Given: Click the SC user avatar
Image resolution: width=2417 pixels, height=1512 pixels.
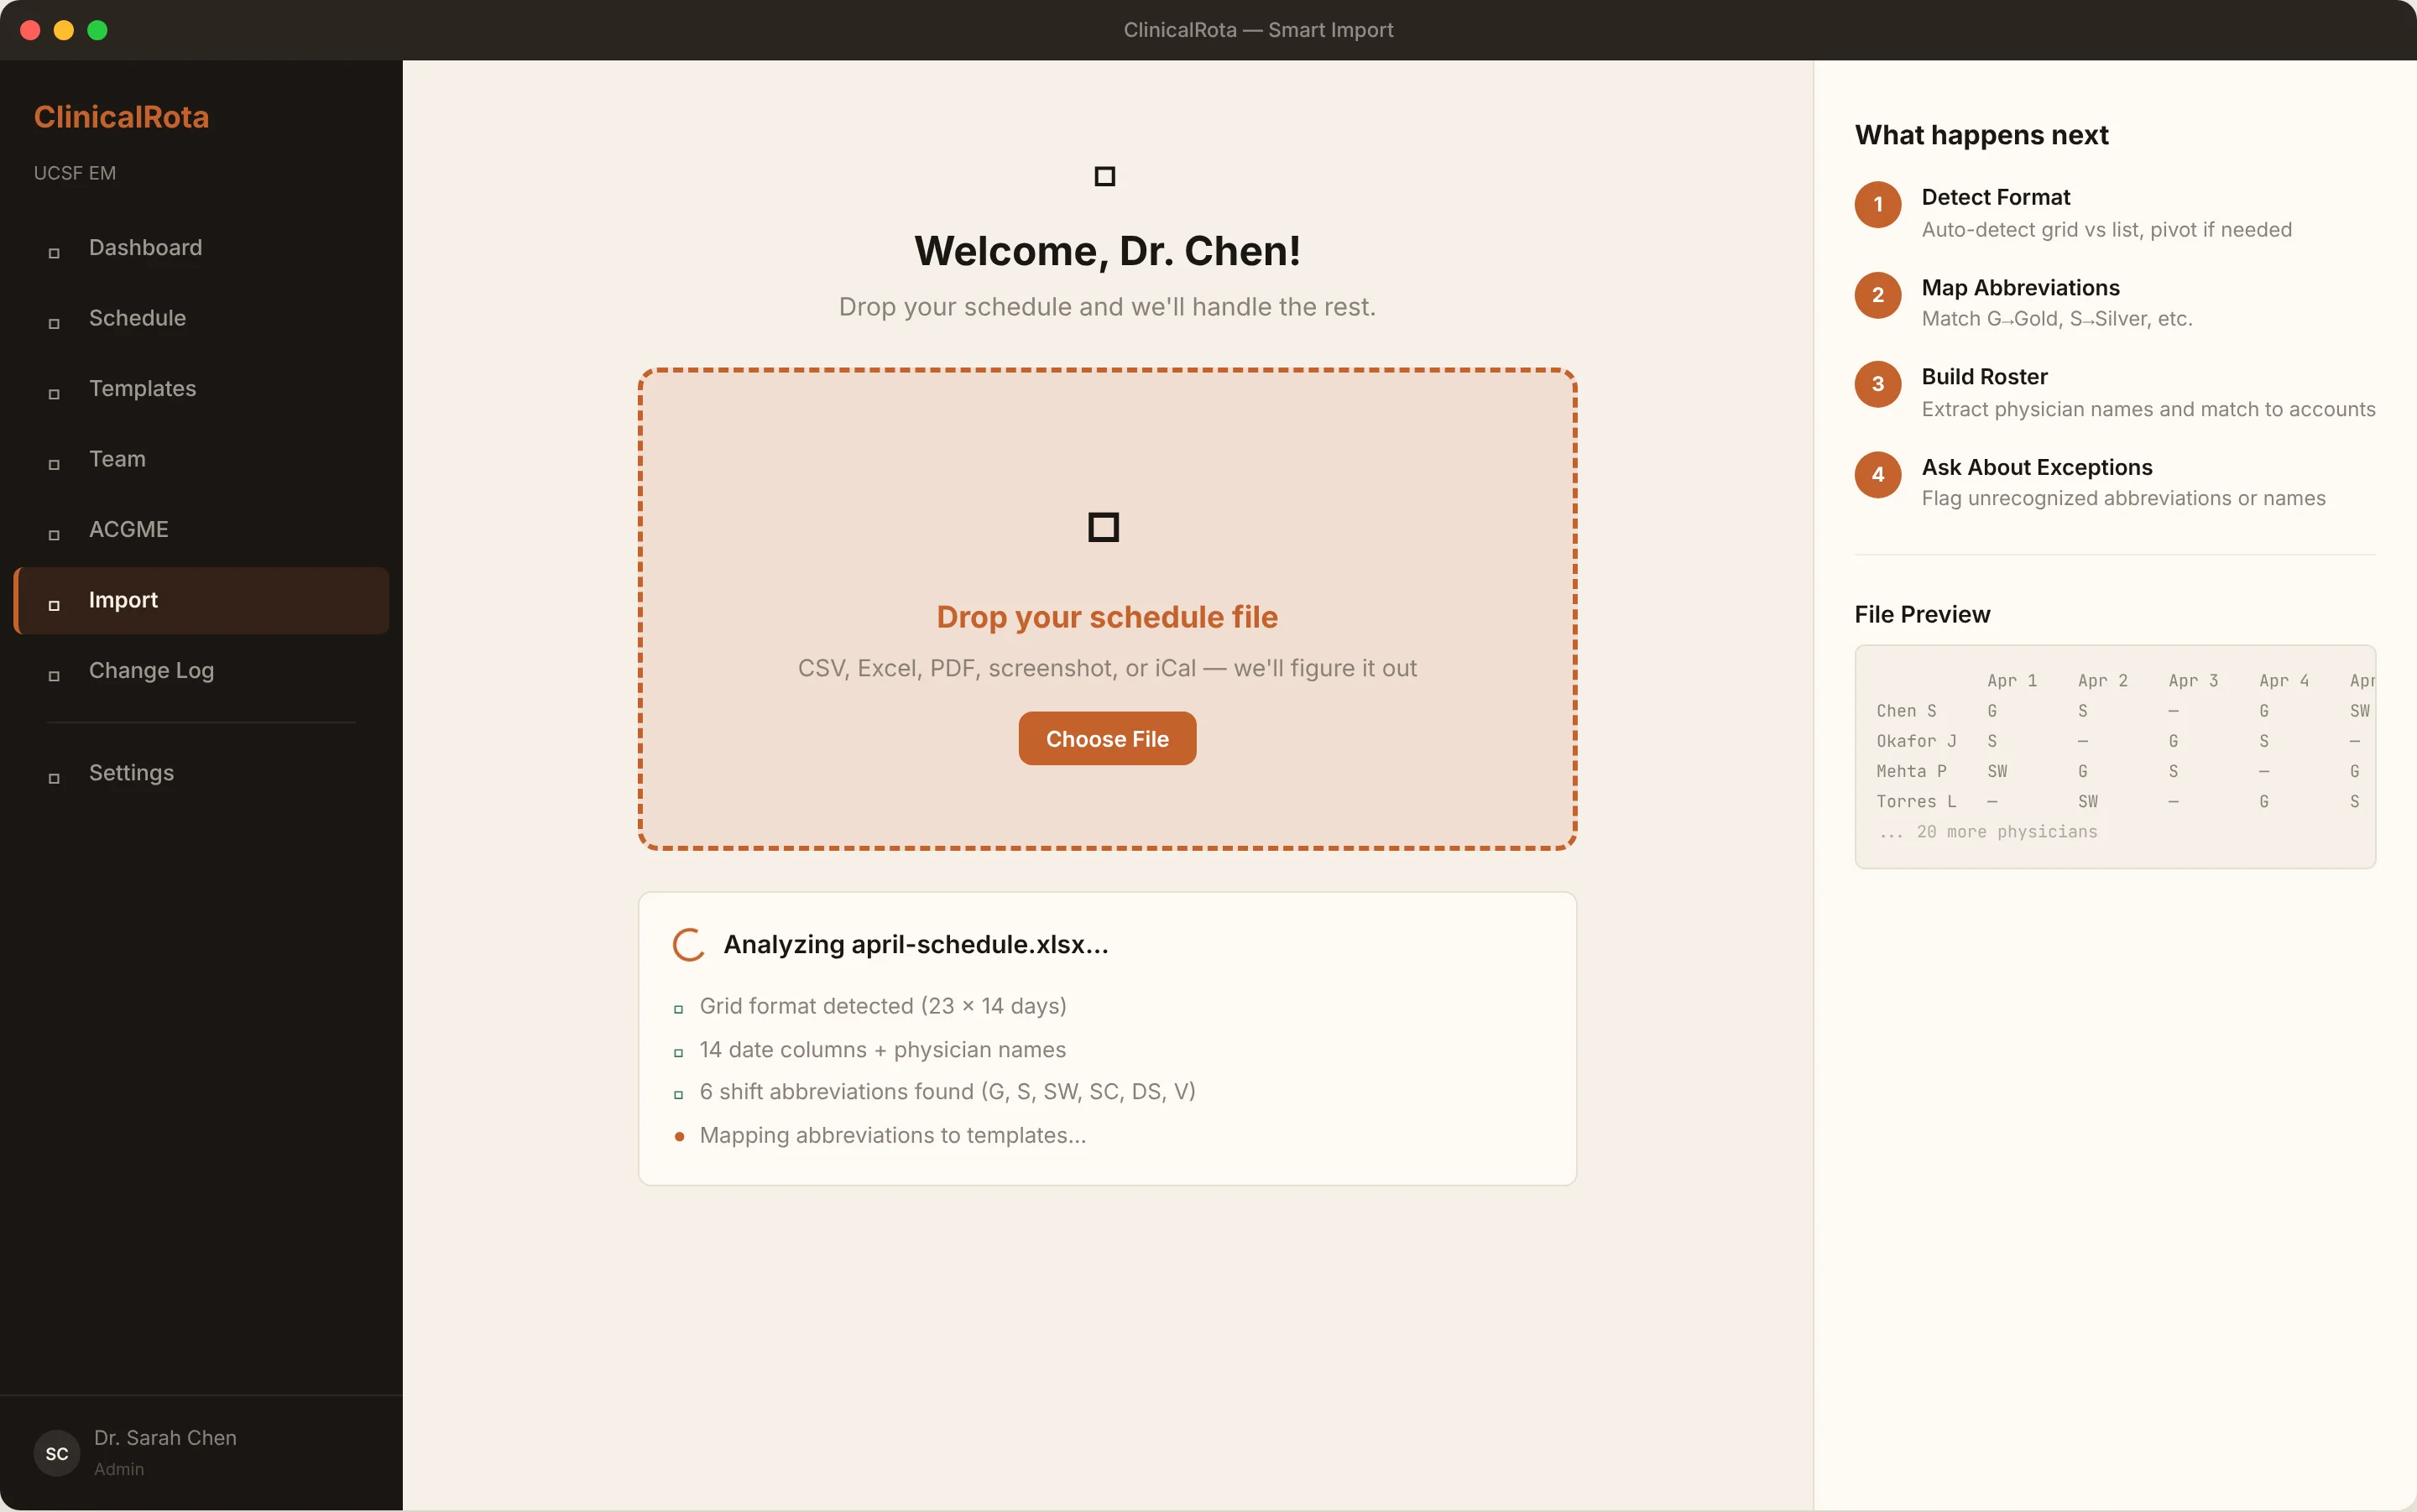Looking at the screenshot, I should [57, 1453].
